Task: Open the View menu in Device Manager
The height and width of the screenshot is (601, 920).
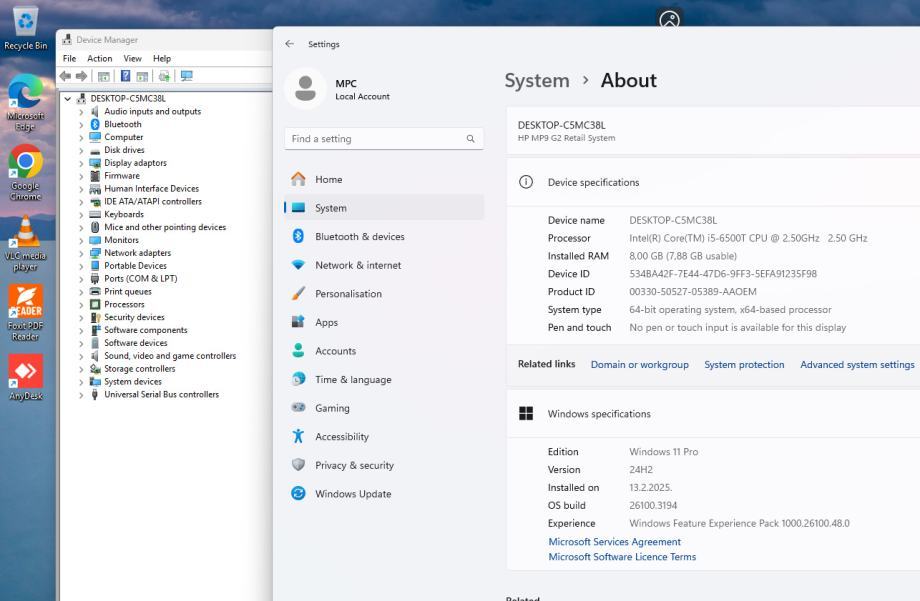Action: [x=132, y=59]
